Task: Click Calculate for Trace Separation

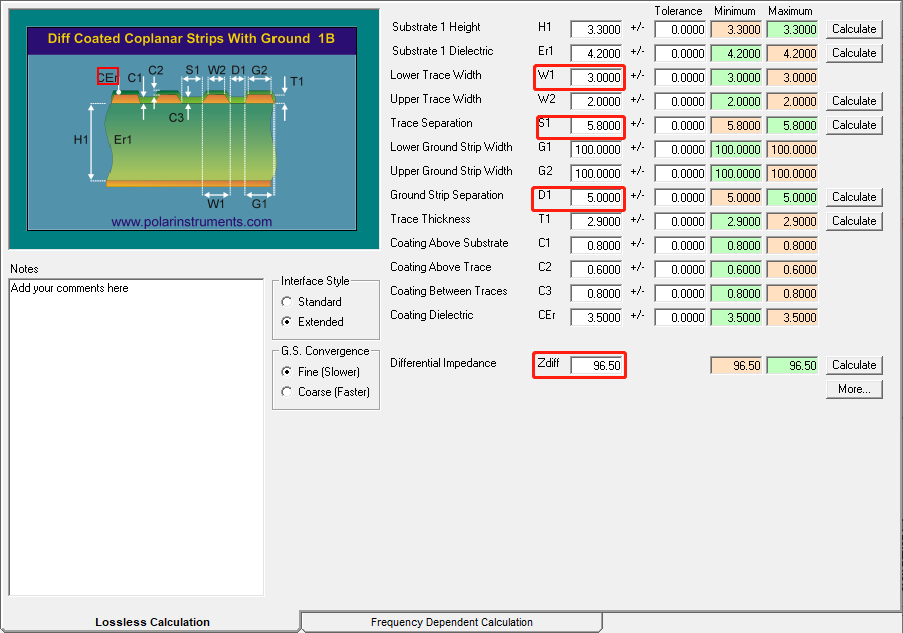Action: click(x=854, y=125)
